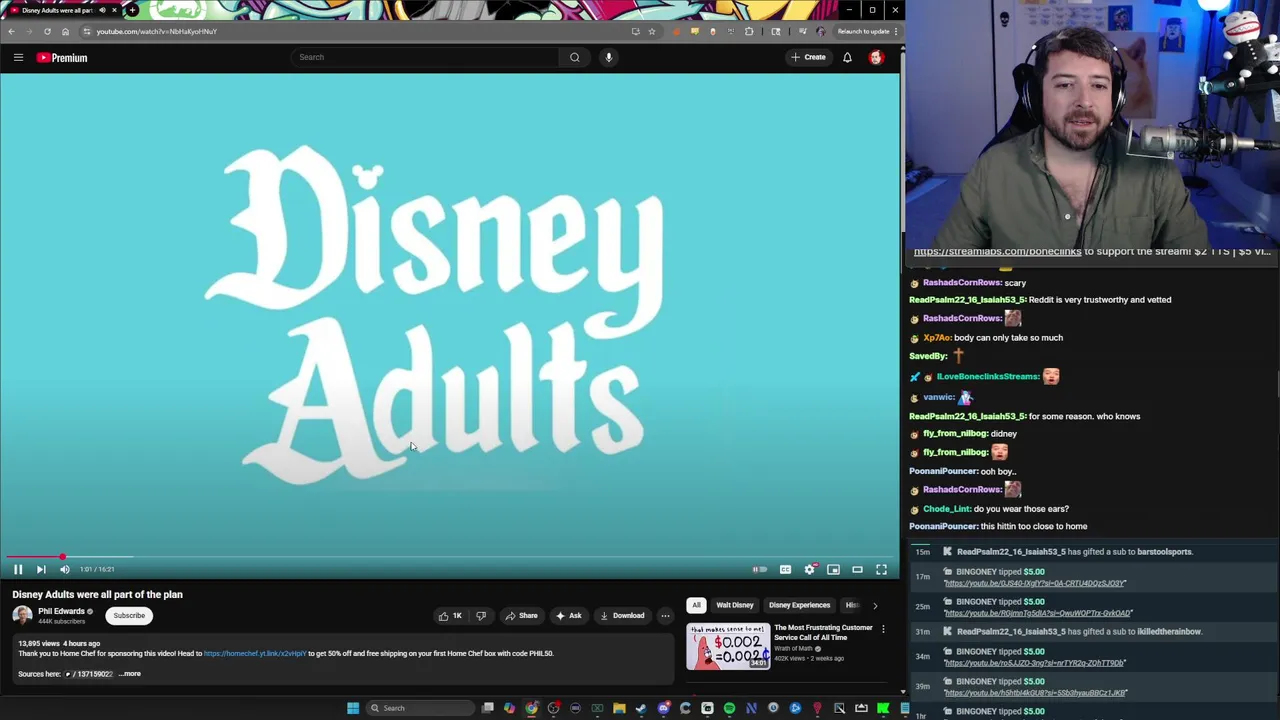Subscribe to Phil Edwards
The image size is (1280, 720).
tap(129, 615)
